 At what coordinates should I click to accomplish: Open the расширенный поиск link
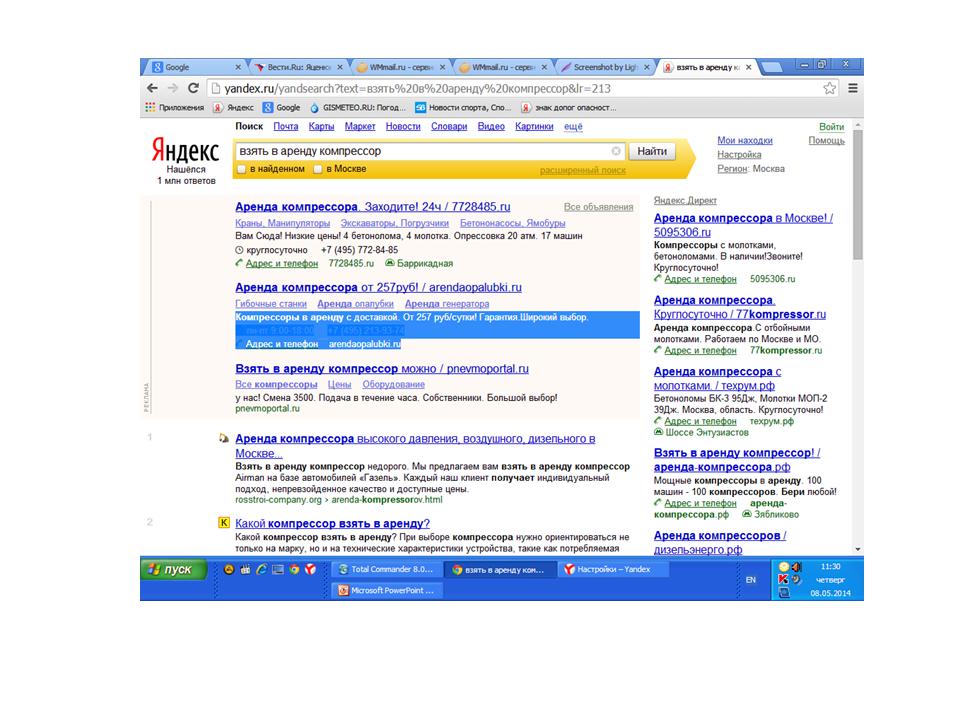tap(583, 170)
